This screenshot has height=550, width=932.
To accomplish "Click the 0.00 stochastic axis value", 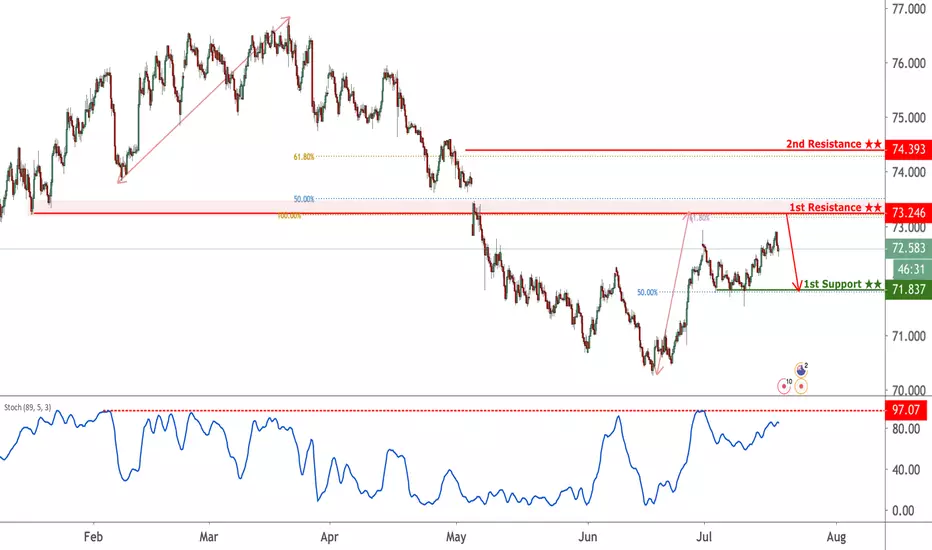I will (903, 511).
